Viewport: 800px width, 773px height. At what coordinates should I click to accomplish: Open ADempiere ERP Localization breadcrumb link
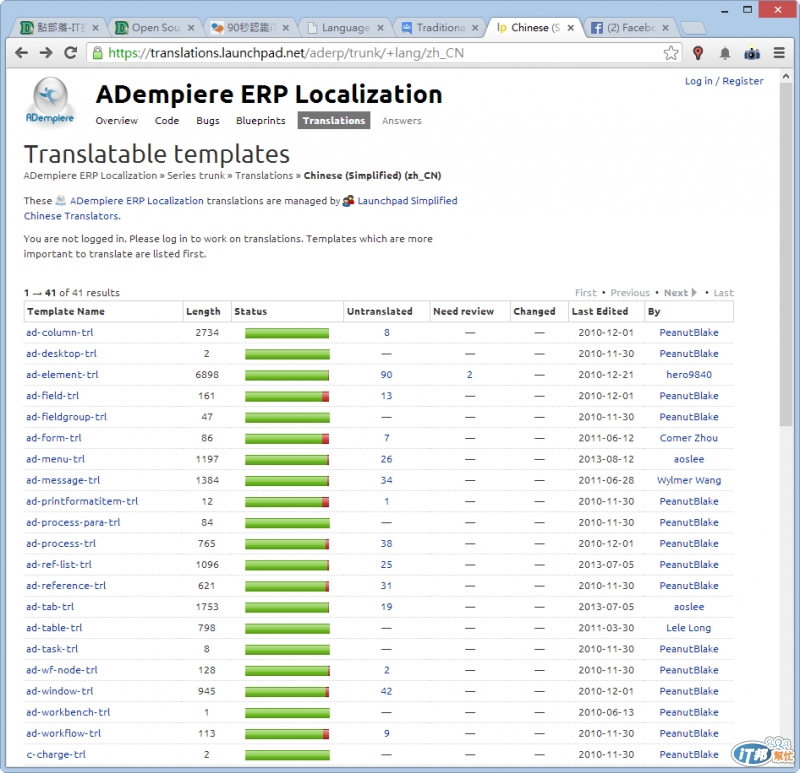pyautogui.click(x=90, y=176)
